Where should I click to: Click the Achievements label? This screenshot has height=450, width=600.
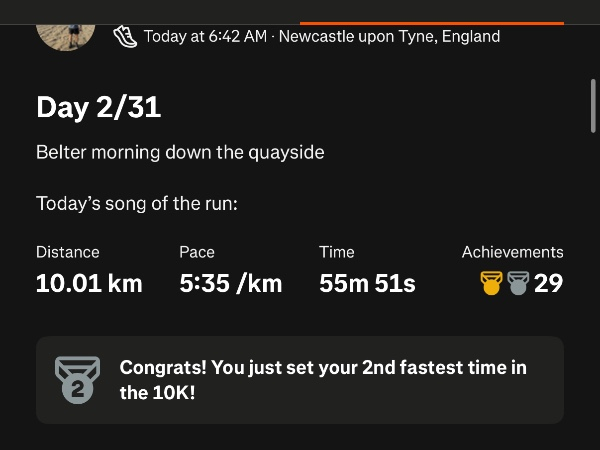point(512,252)
